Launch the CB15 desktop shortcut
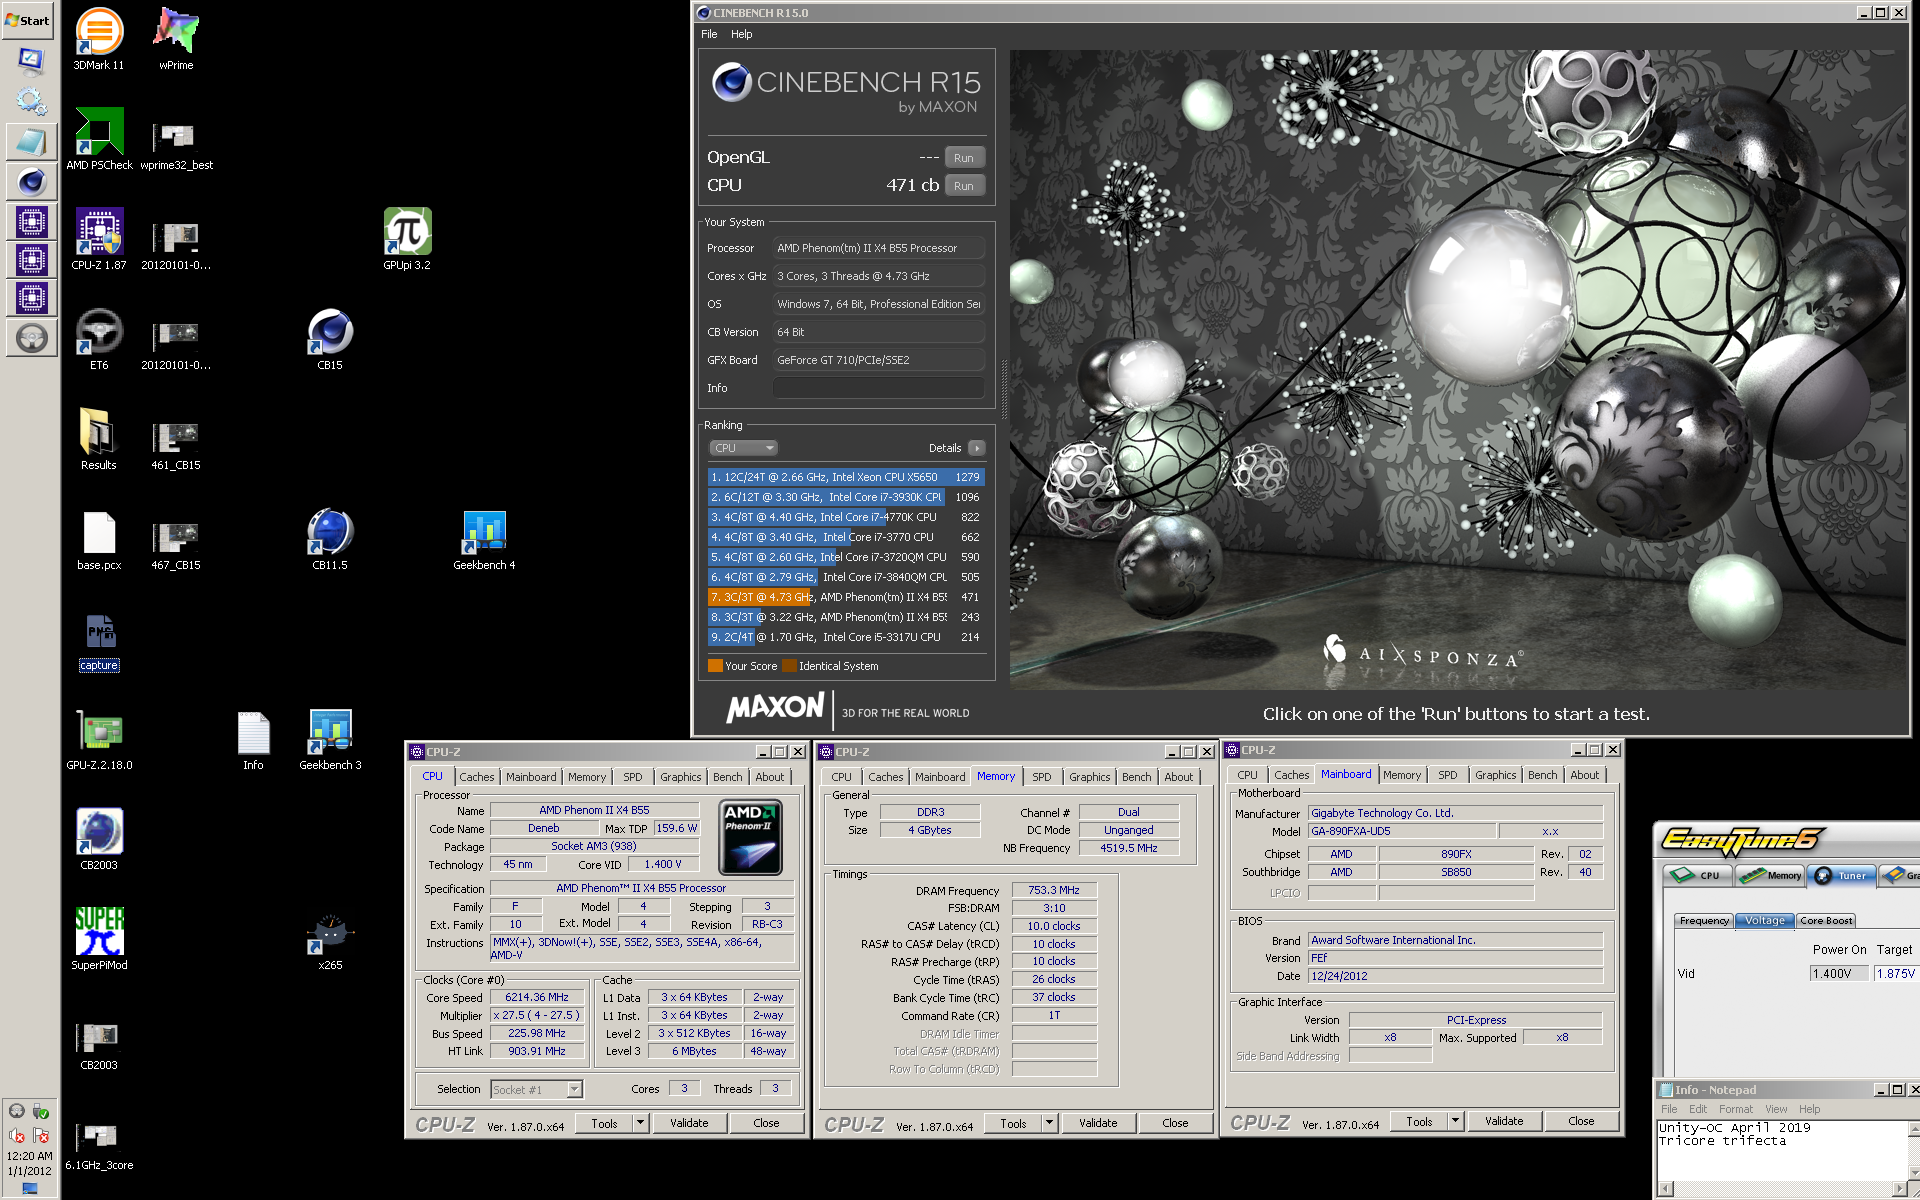1920x1200 pixels. coord(330,338)
